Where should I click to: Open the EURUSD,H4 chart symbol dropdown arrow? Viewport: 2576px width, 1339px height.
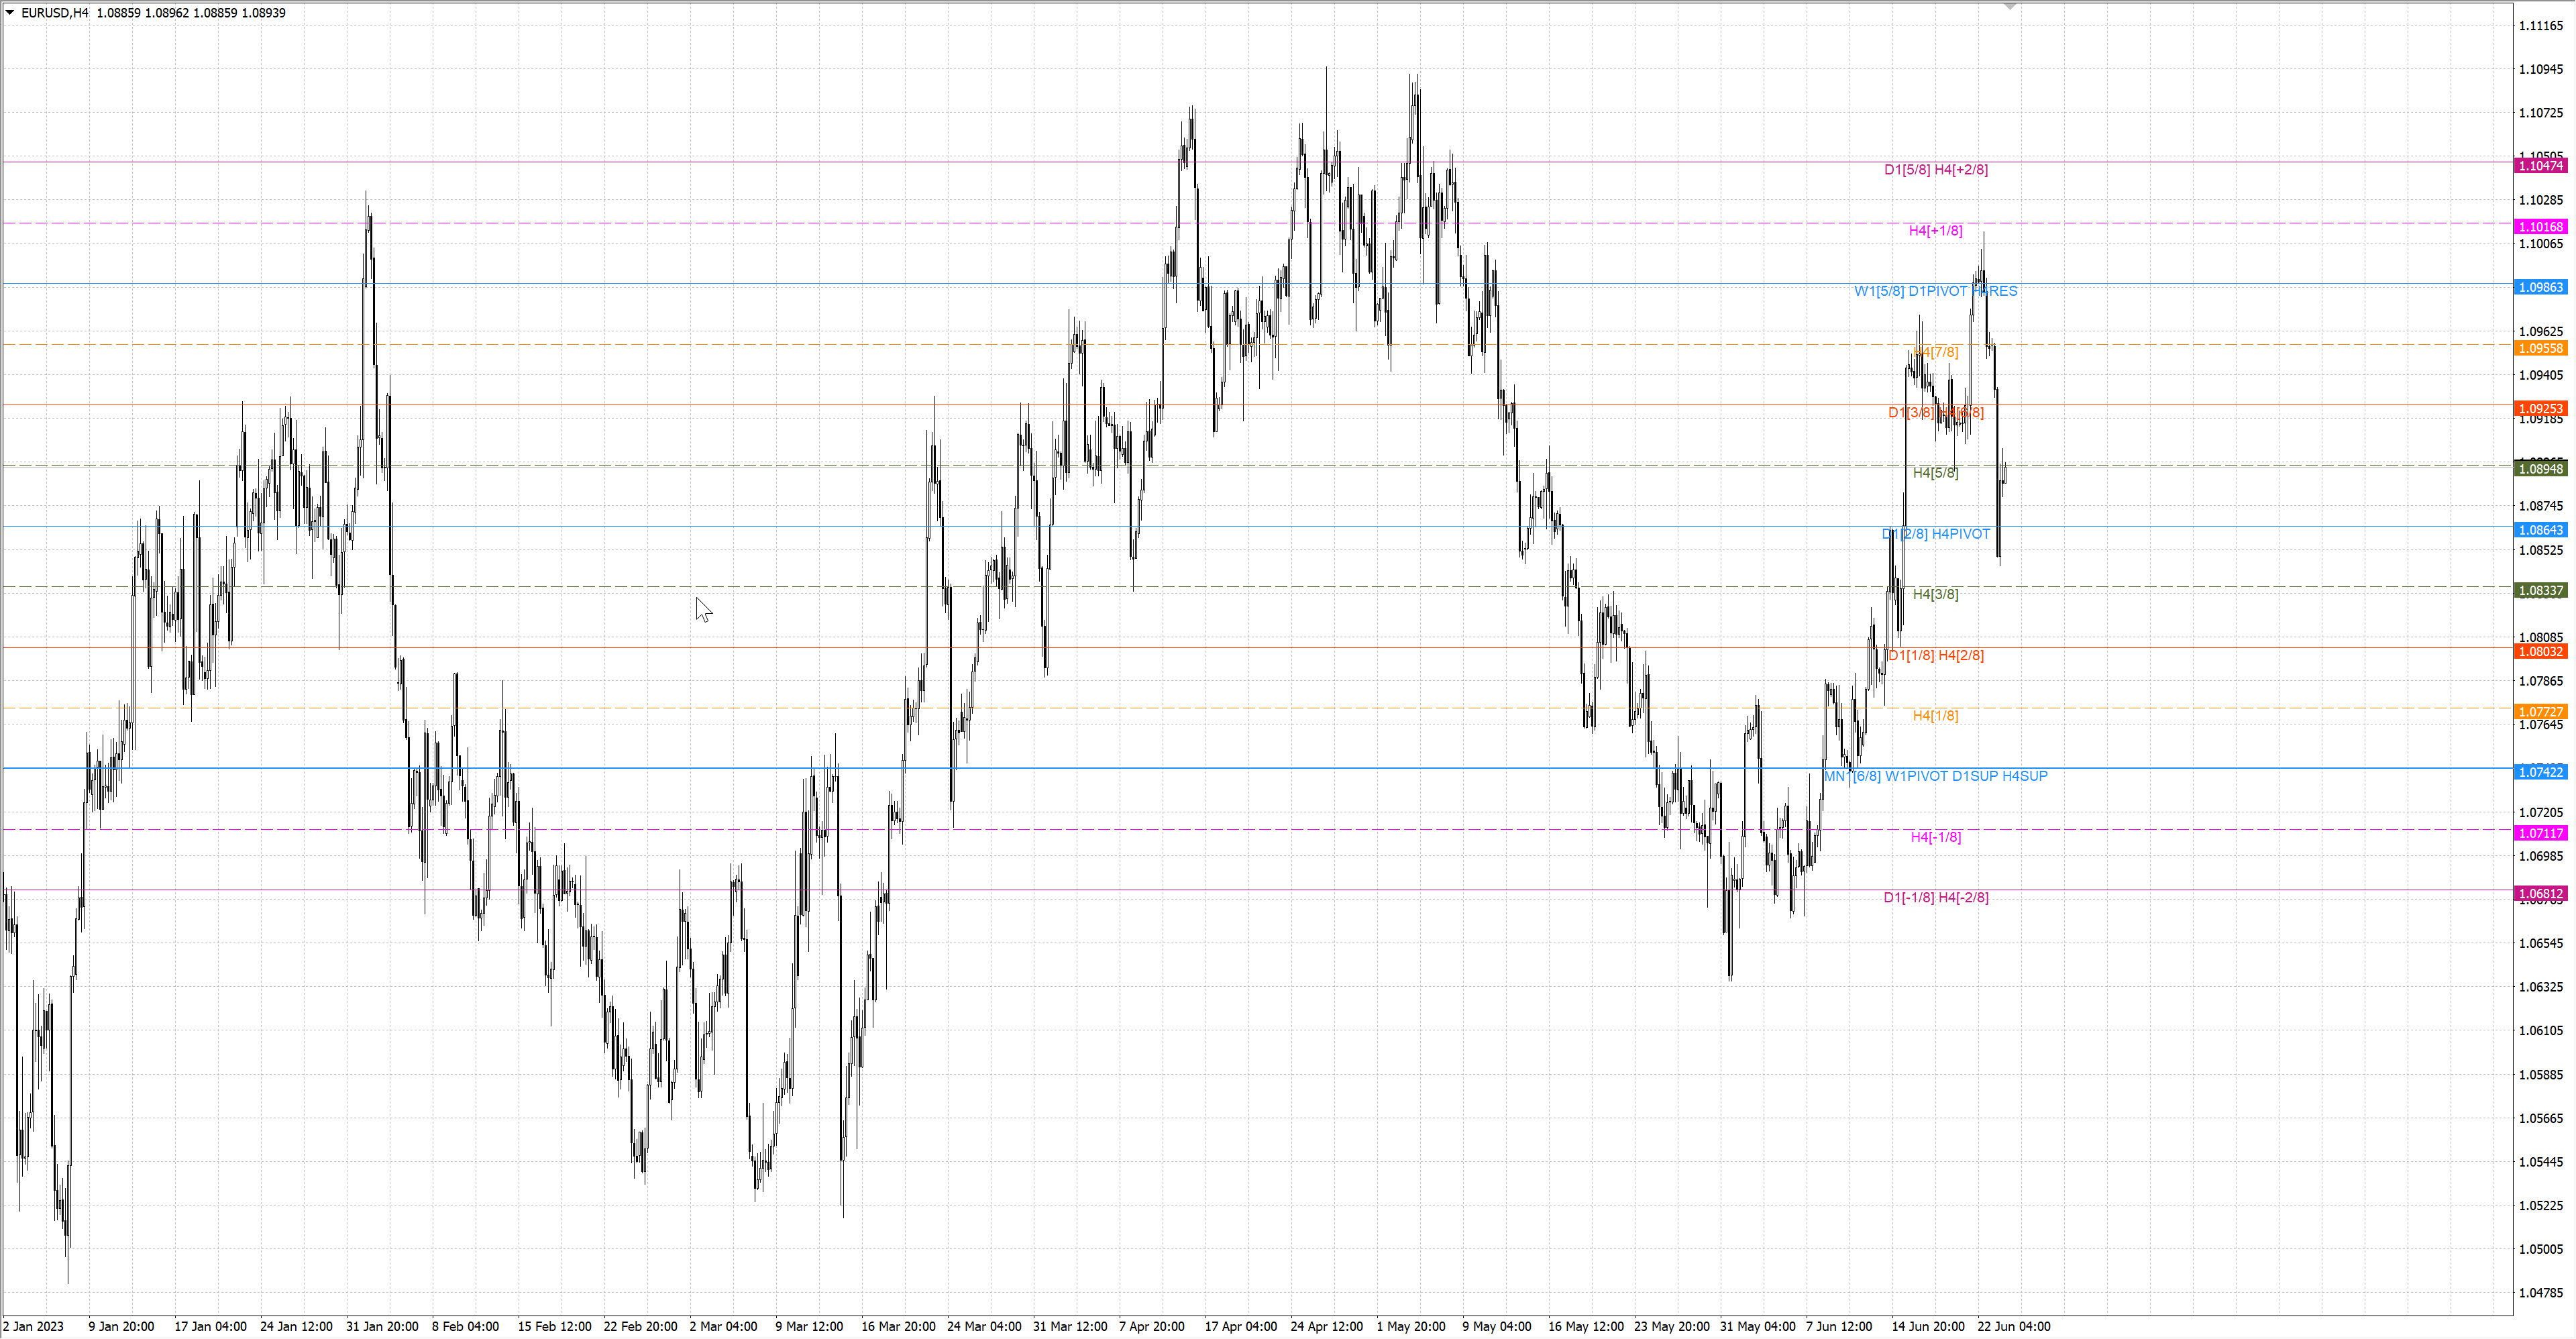10,13
